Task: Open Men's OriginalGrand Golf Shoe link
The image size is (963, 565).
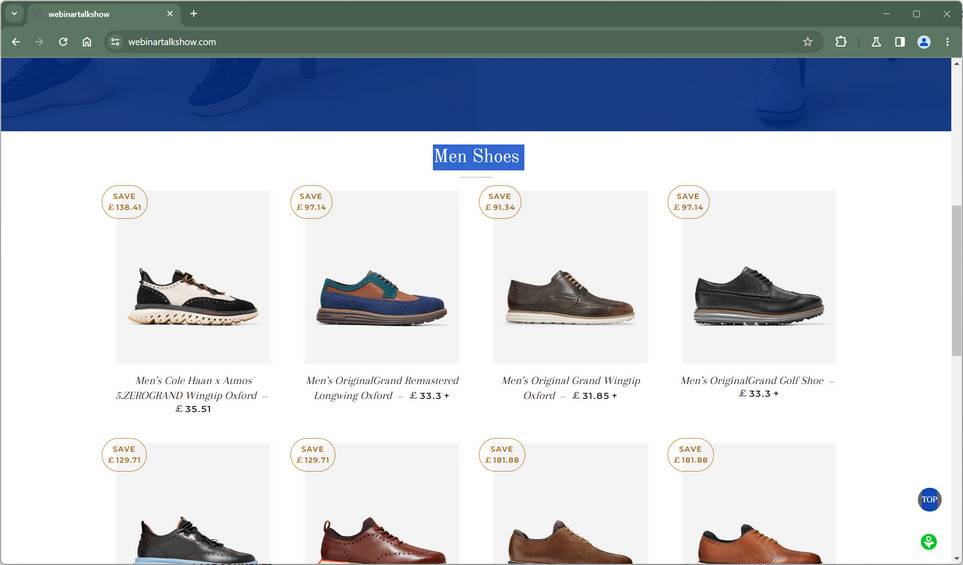Action: 752,381
